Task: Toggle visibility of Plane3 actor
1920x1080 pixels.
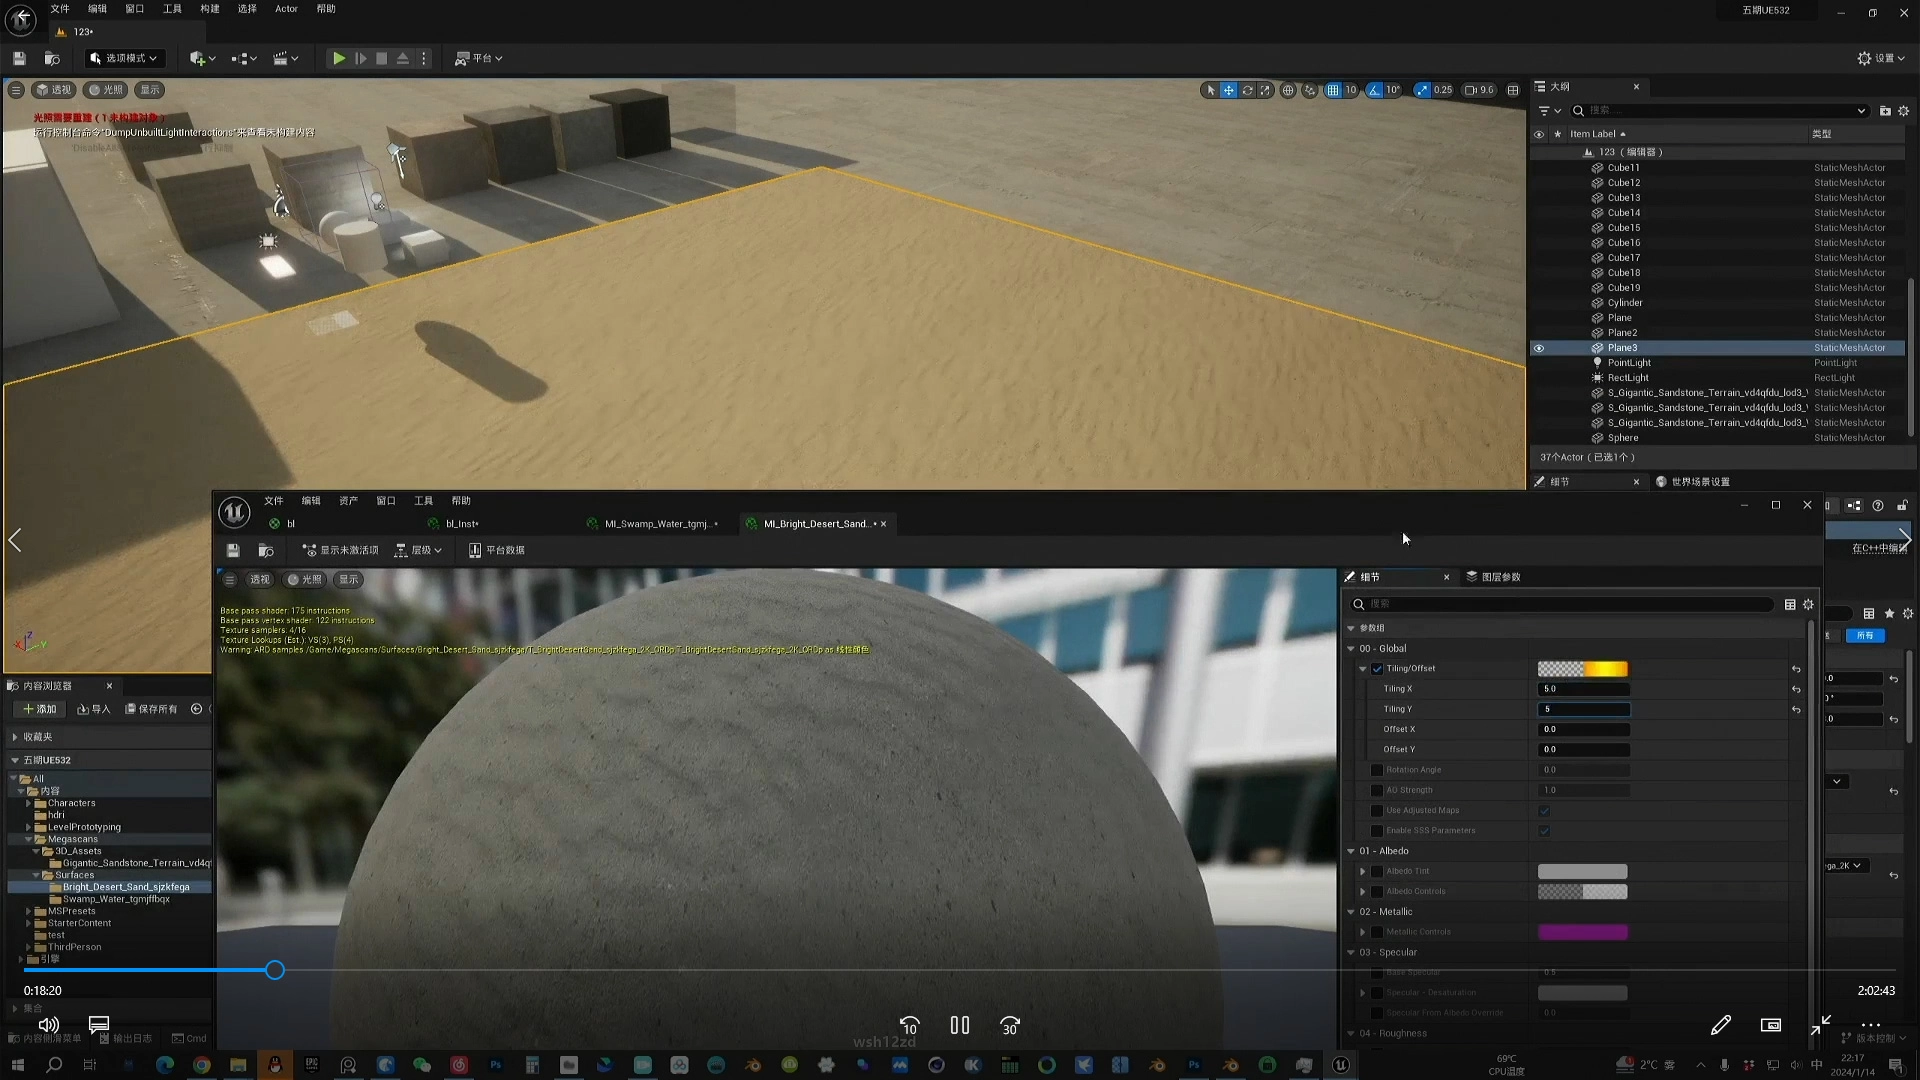Action: 1539,348
